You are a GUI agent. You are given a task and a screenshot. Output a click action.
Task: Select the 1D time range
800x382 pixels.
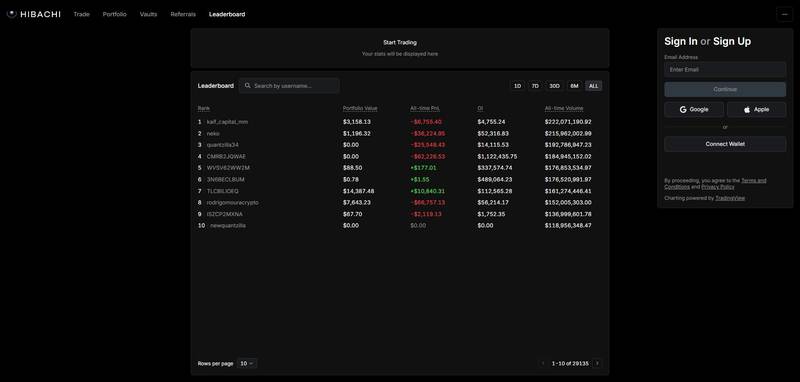517,86
